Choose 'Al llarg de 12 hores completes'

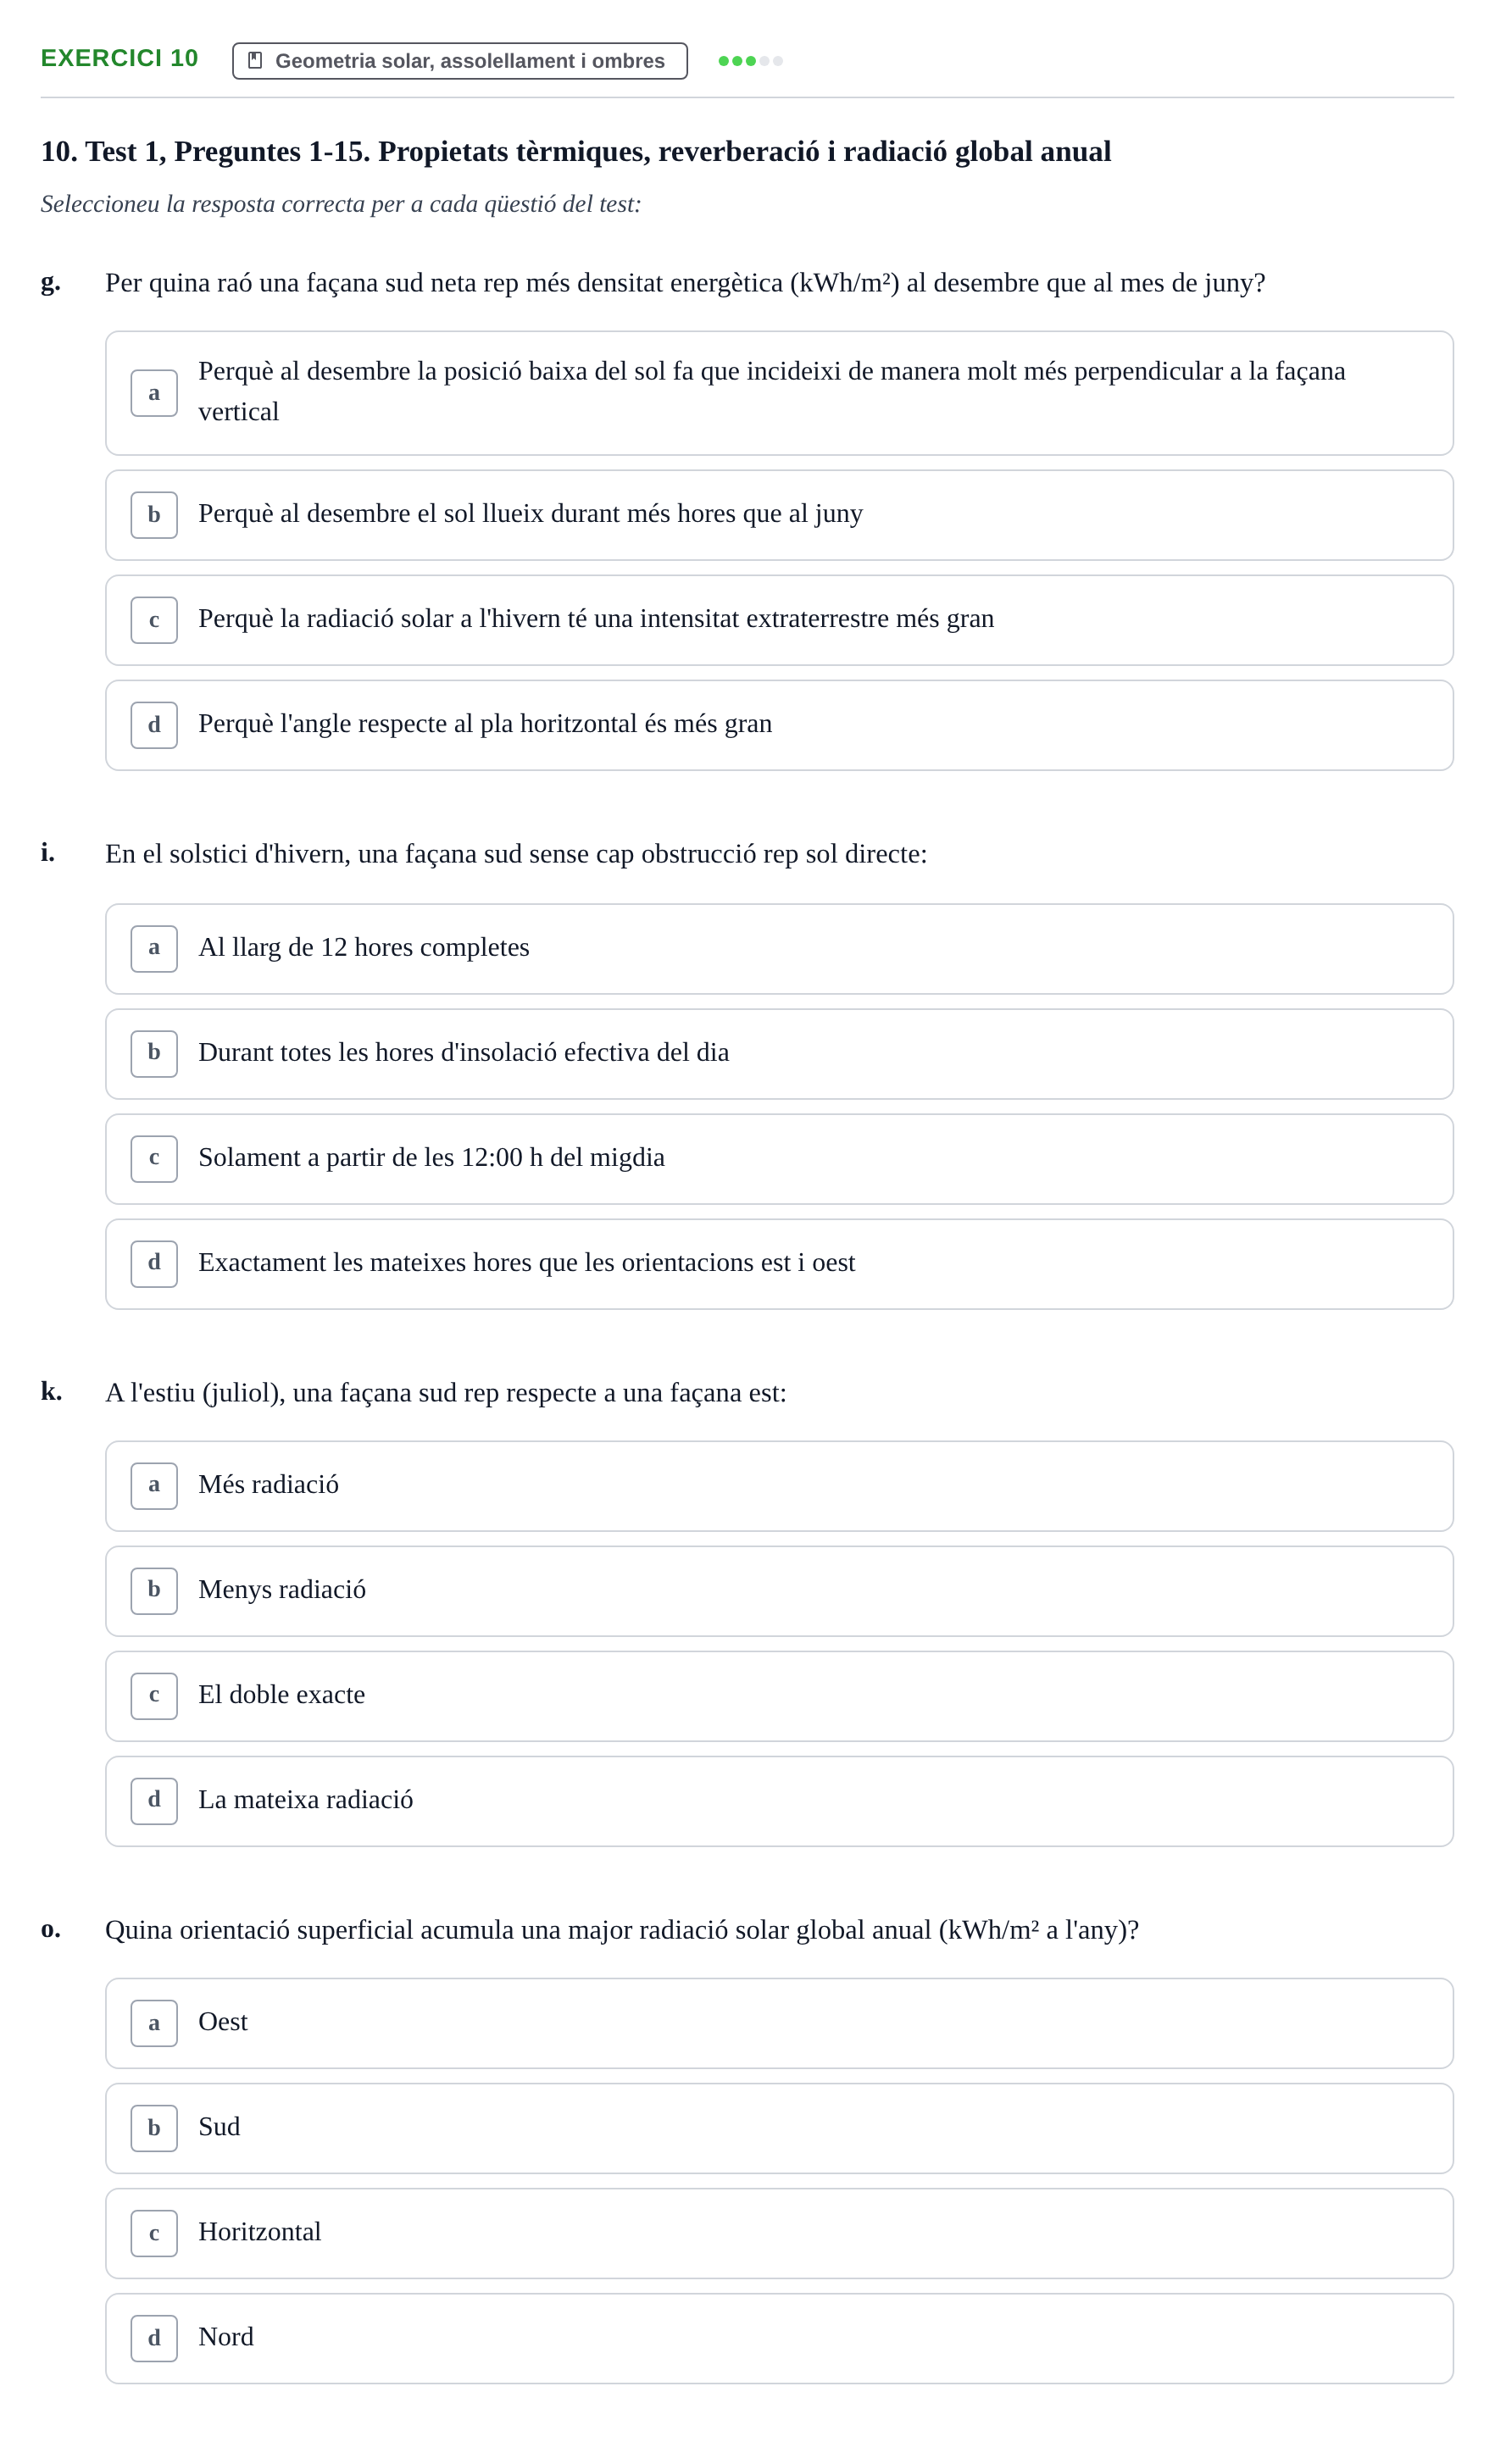[779, 949]
